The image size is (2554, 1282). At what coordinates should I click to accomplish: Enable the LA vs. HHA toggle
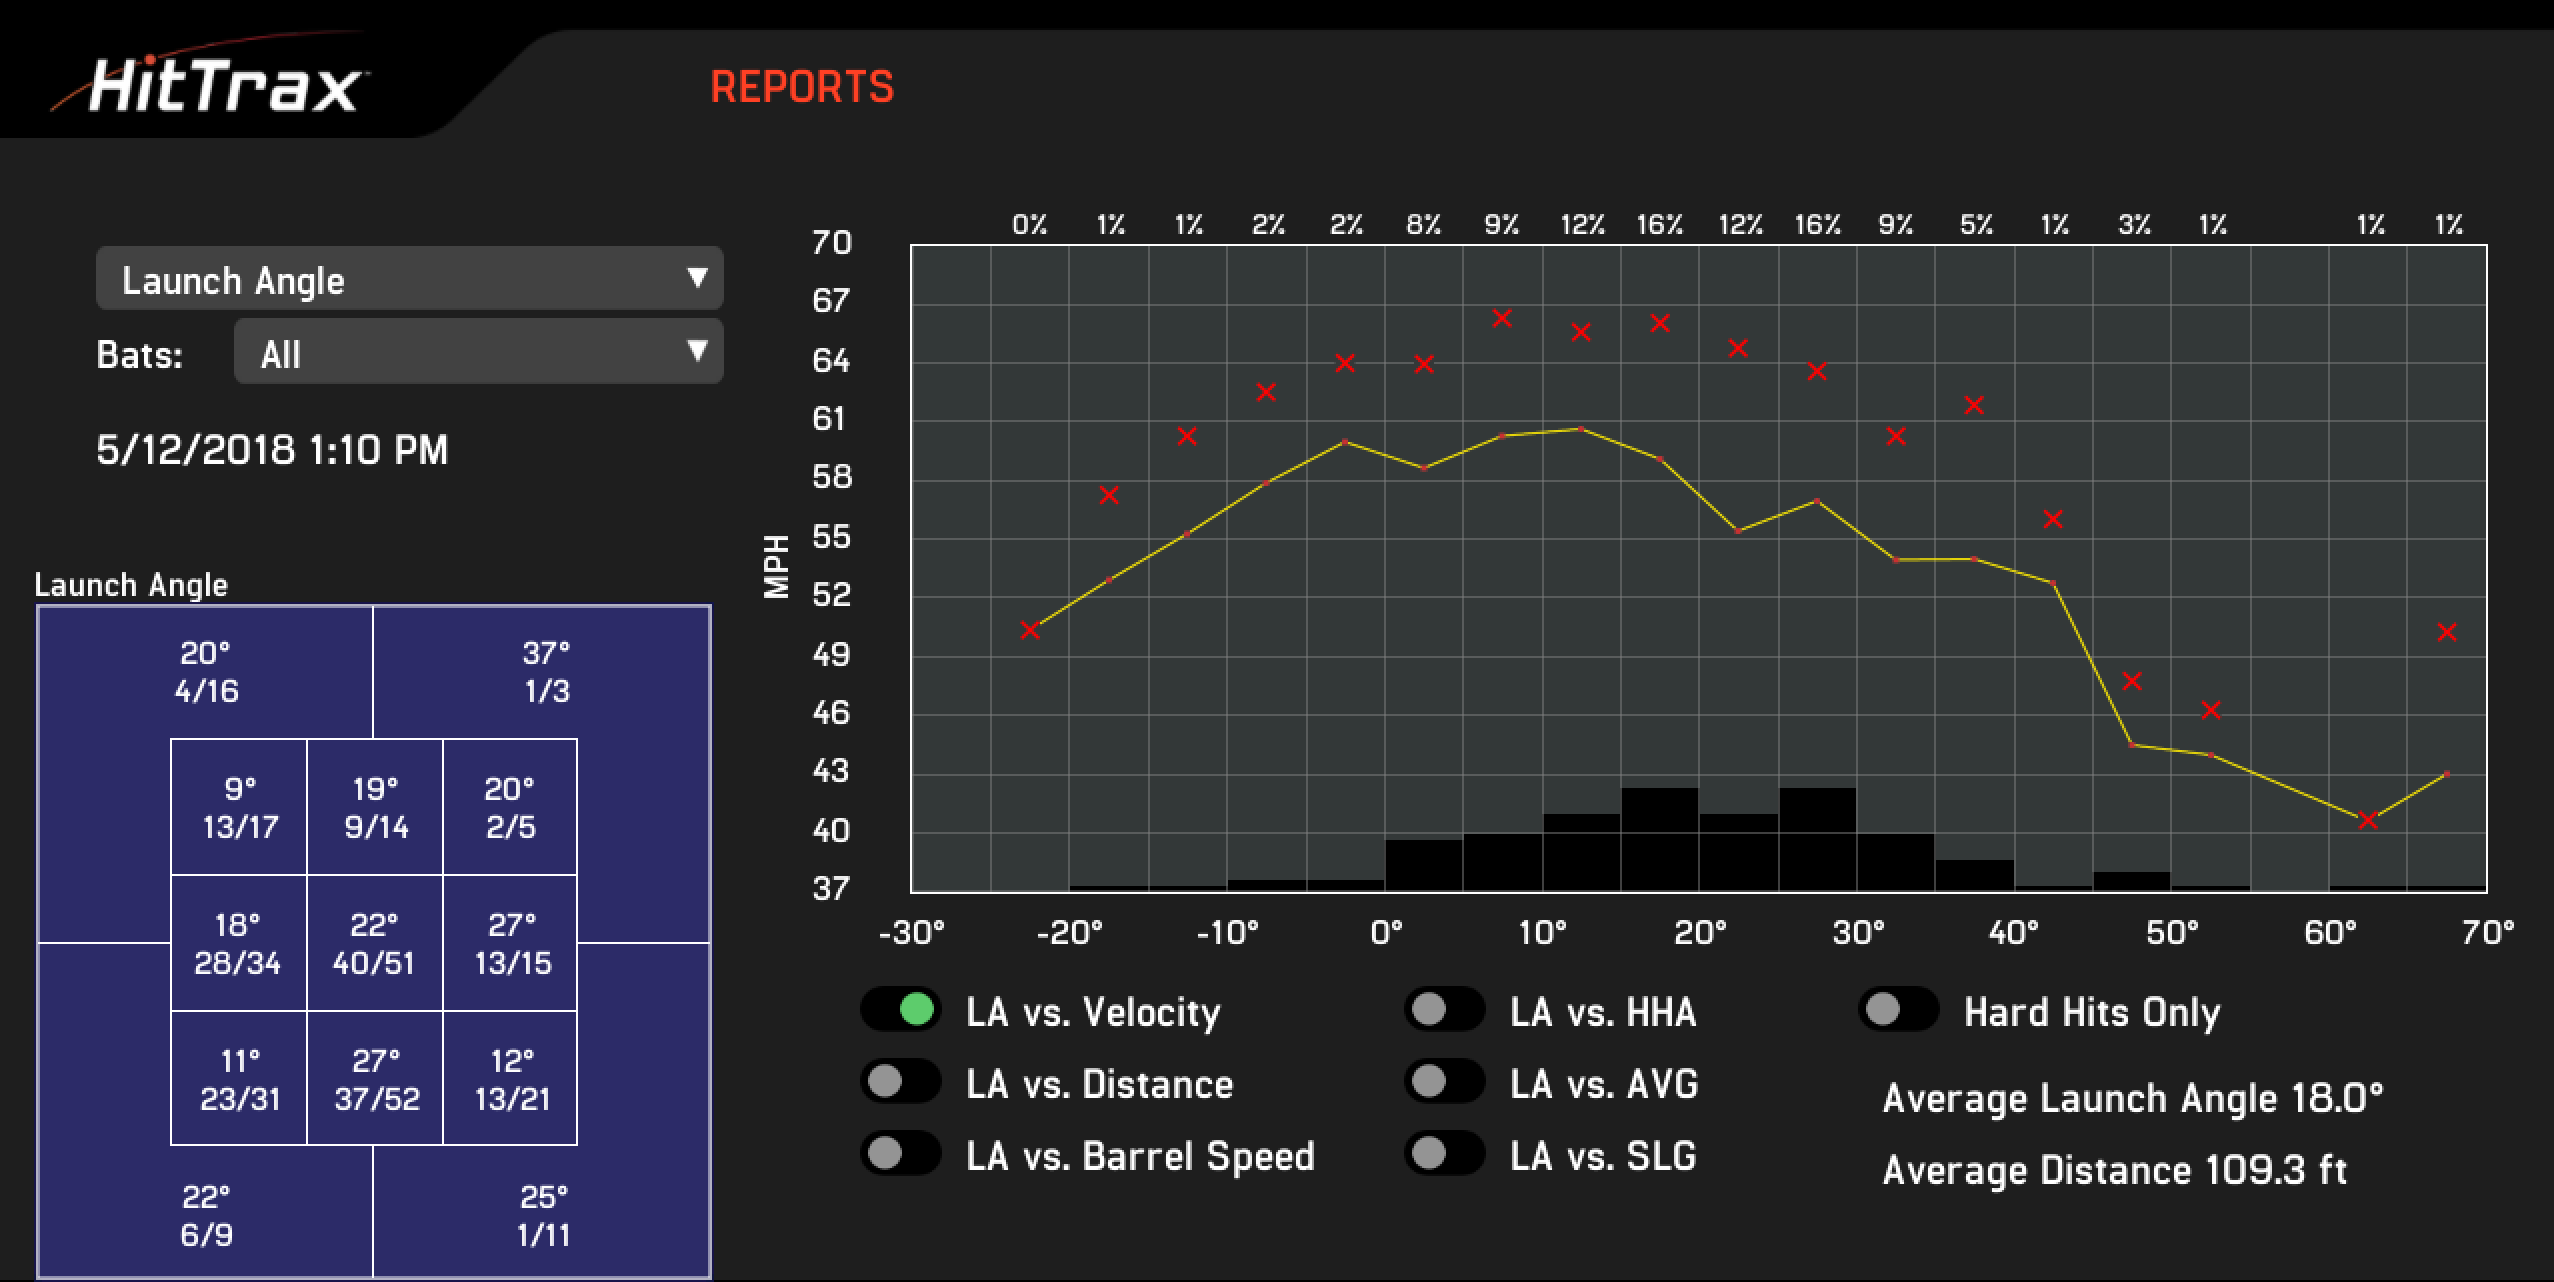pos(1445,1010)
